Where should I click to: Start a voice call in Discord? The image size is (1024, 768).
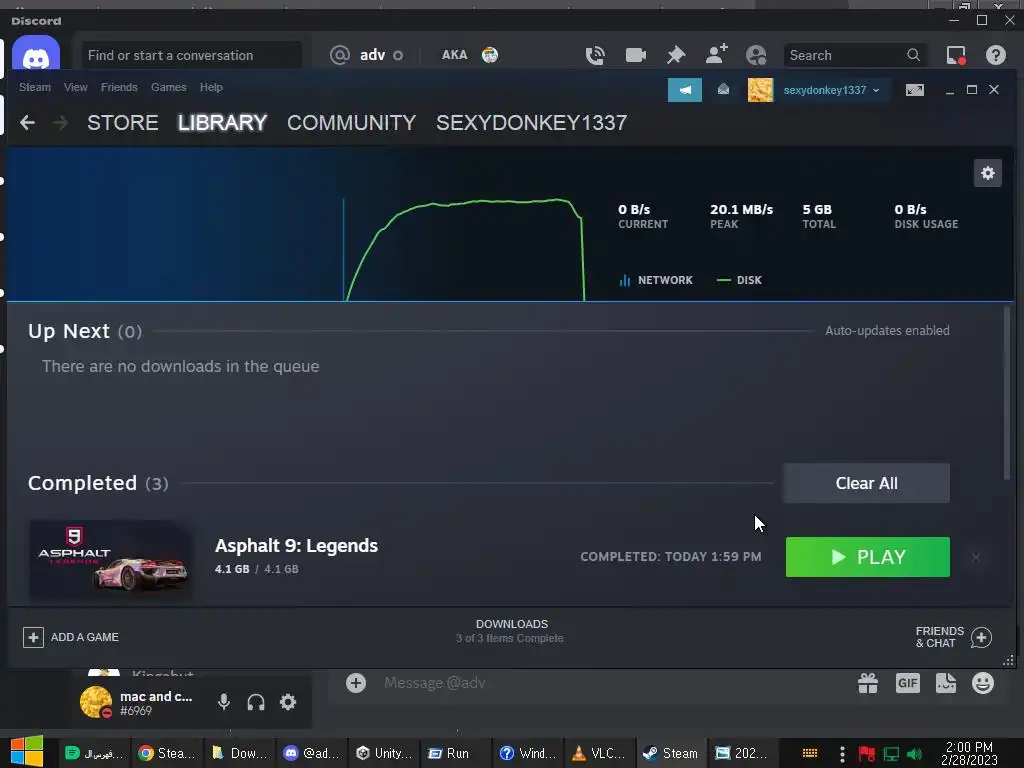click(x=595, y=56)
